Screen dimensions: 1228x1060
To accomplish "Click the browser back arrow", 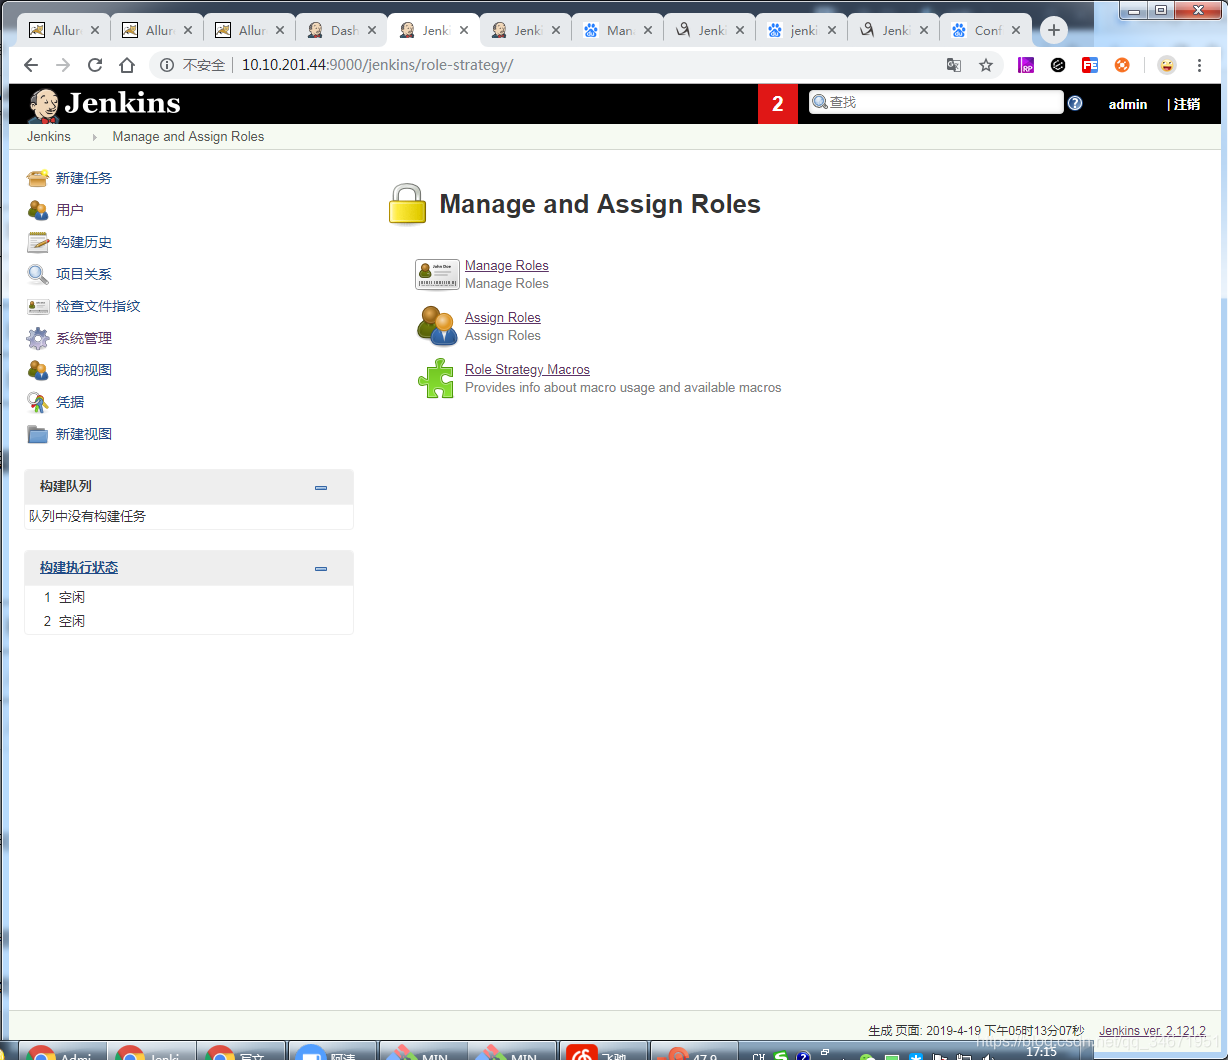I will point(31,65).
